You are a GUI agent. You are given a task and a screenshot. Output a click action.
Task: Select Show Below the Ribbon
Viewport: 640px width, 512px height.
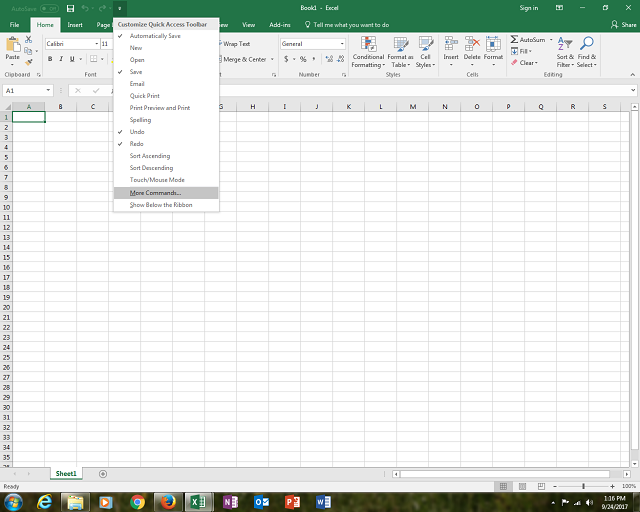pos(166,205)
